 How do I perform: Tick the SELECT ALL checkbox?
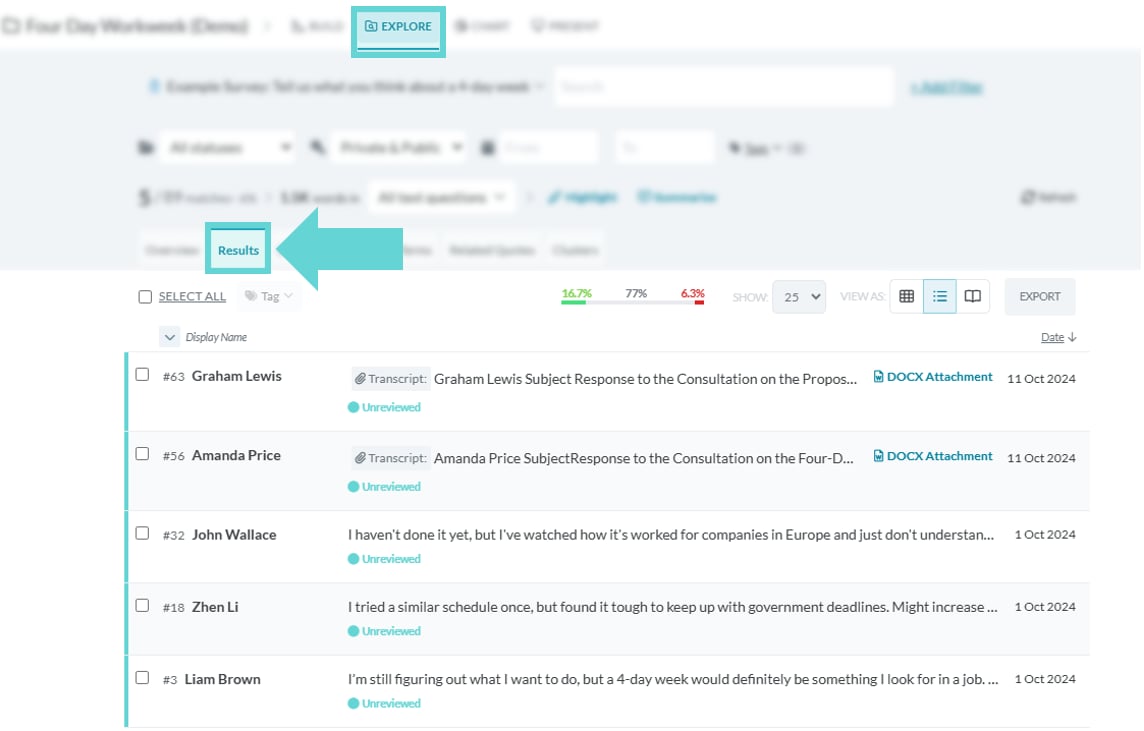tap(145, 297)
